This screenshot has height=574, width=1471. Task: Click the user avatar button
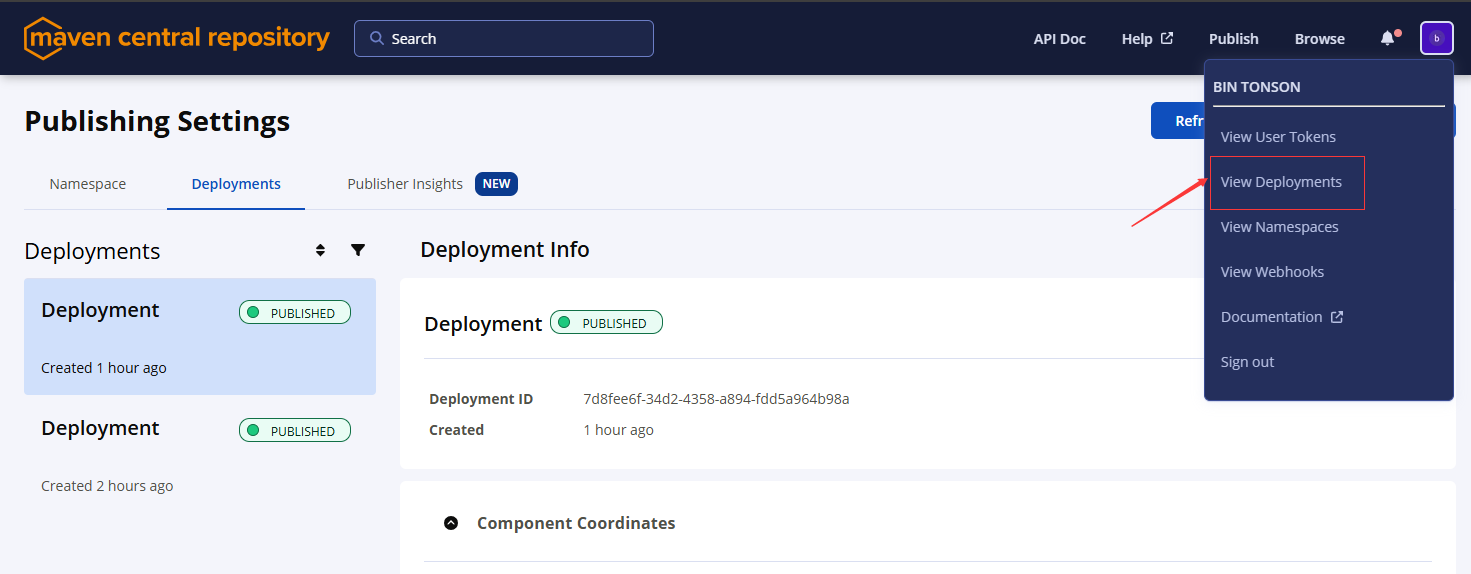(x=1437, y=38)
